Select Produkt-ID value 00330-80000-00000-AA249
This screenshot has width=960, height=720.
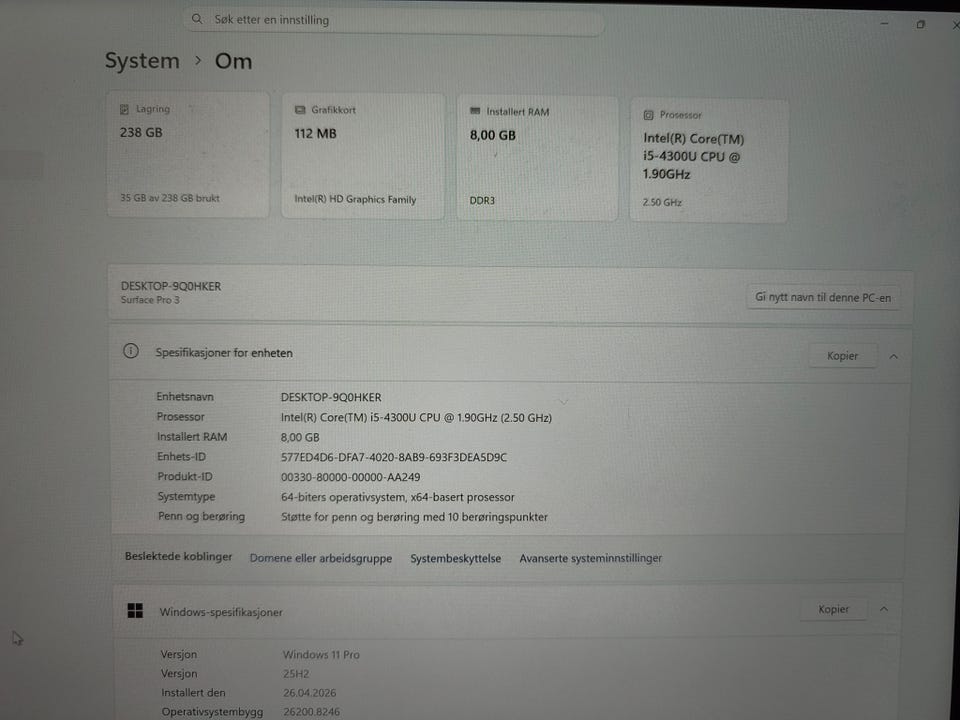[x=350, y=477]
